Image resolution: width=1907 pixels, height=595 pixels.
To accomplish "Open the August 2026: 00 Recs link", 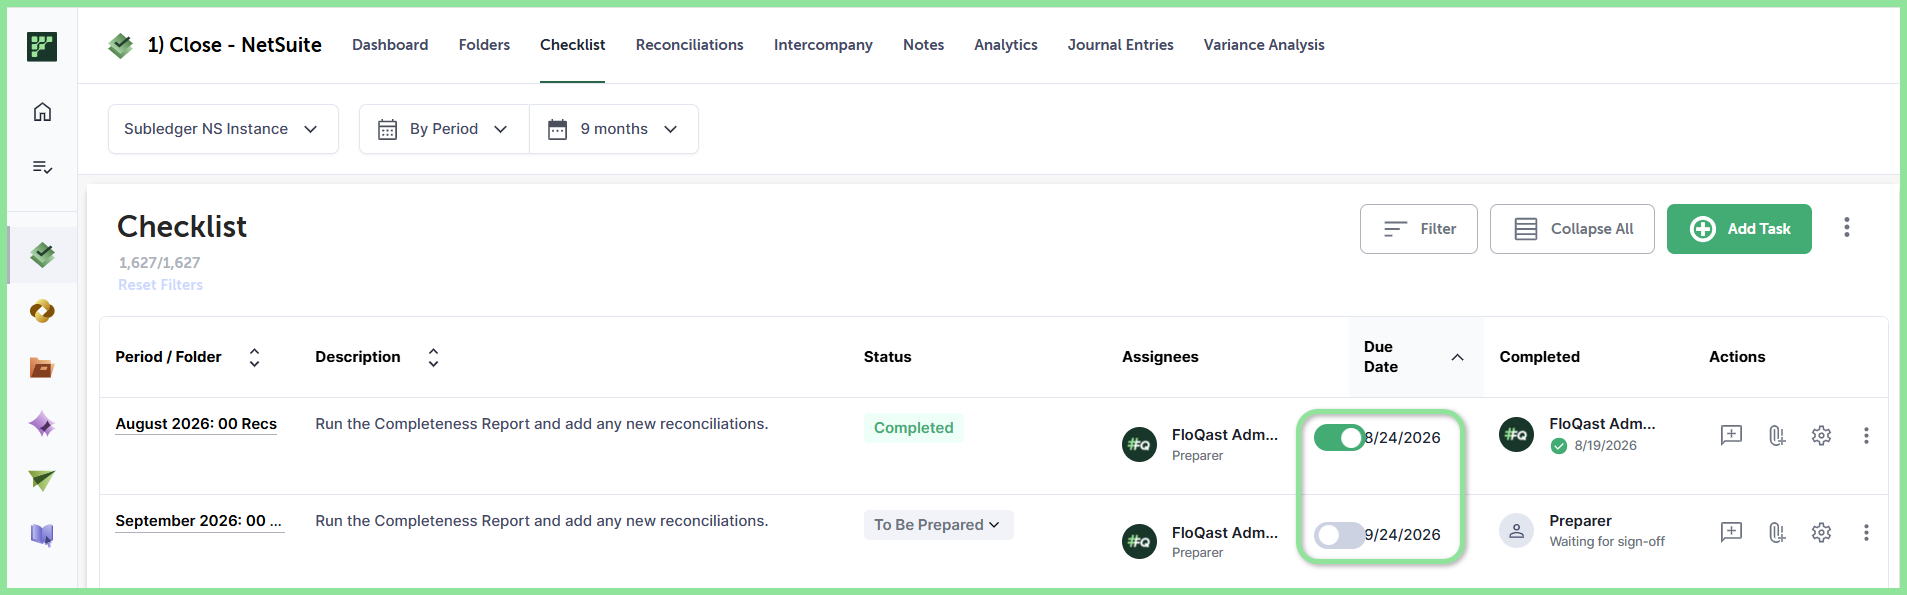I will coord(196,424).
